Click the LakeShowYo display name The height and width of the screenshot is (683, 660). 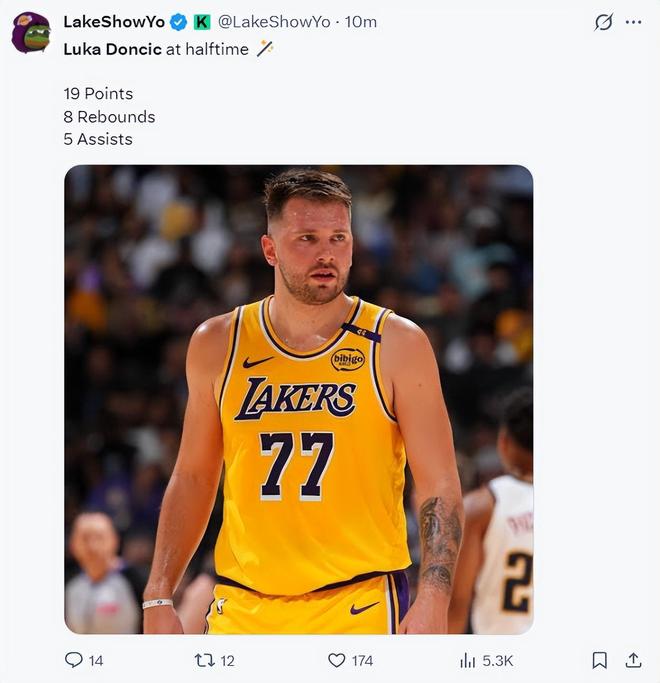point(113,21)
